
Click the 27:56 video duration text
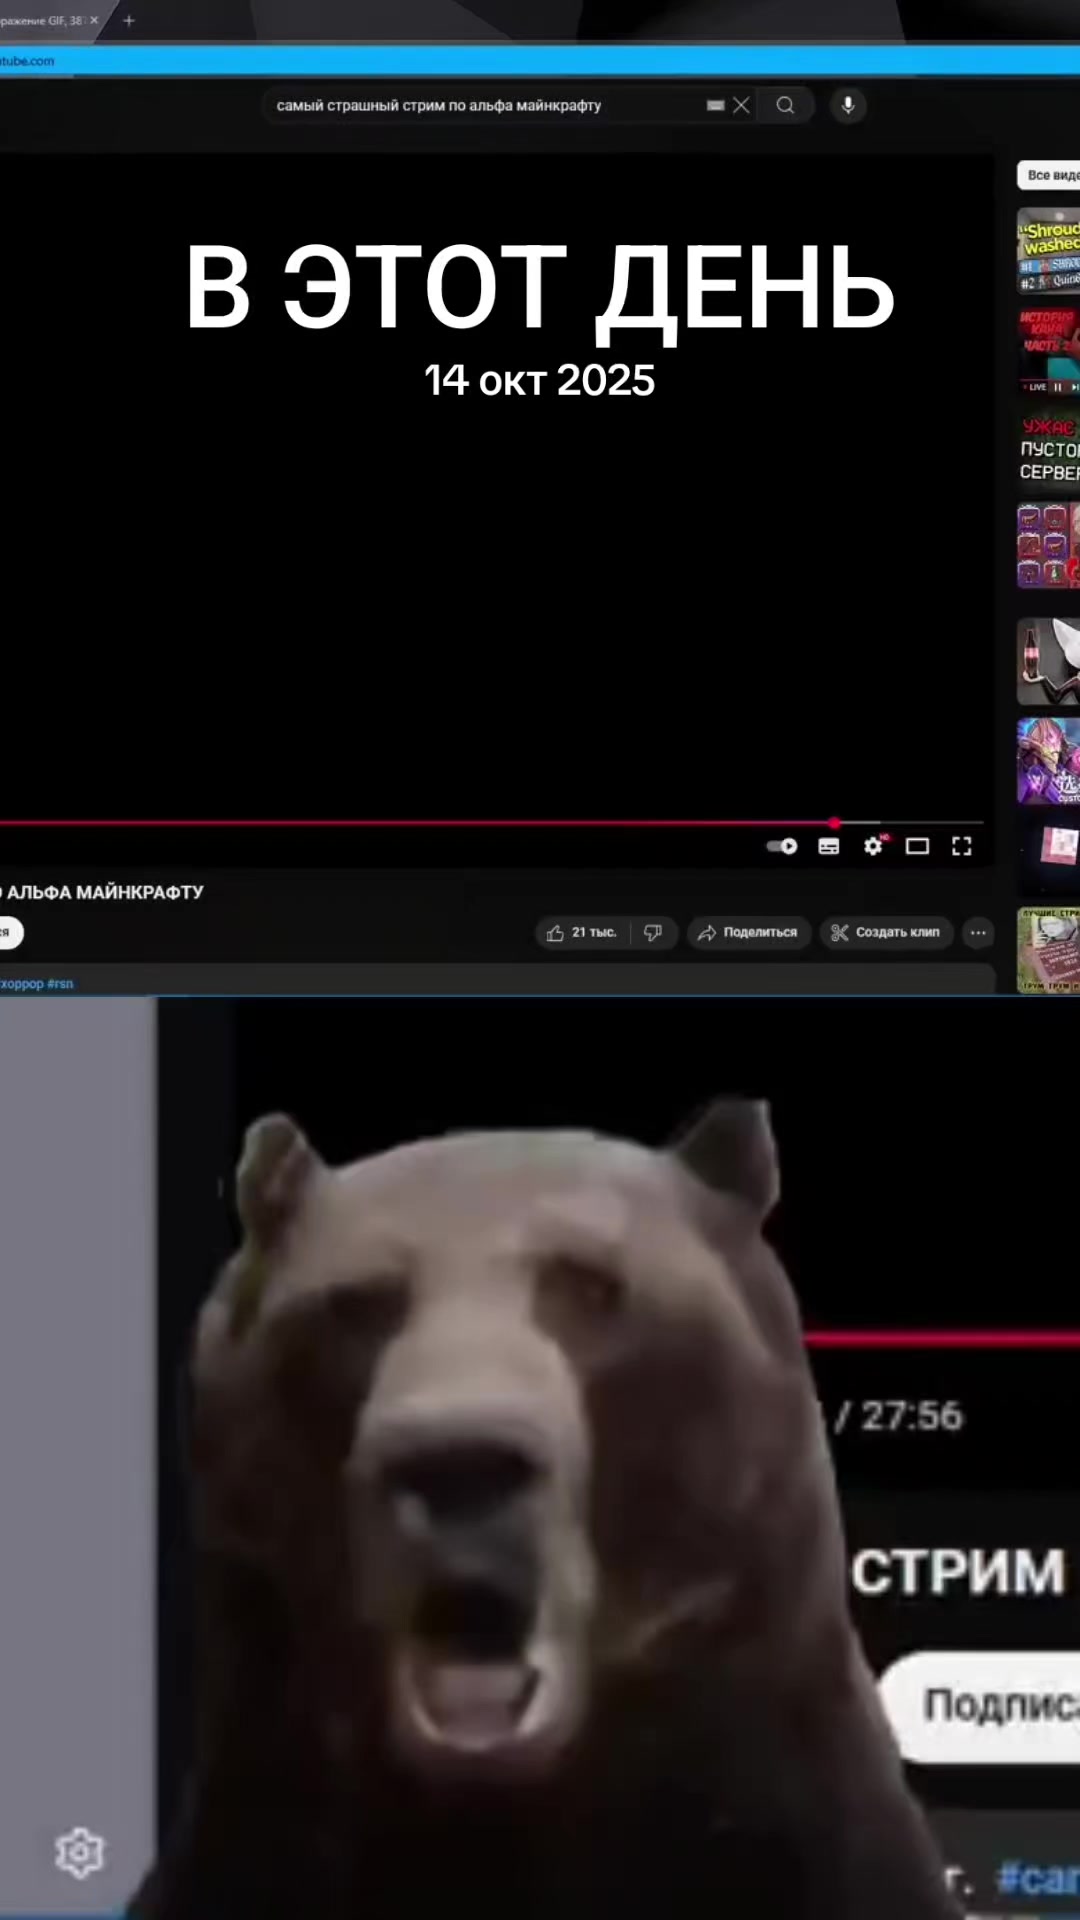point(911,1416)
